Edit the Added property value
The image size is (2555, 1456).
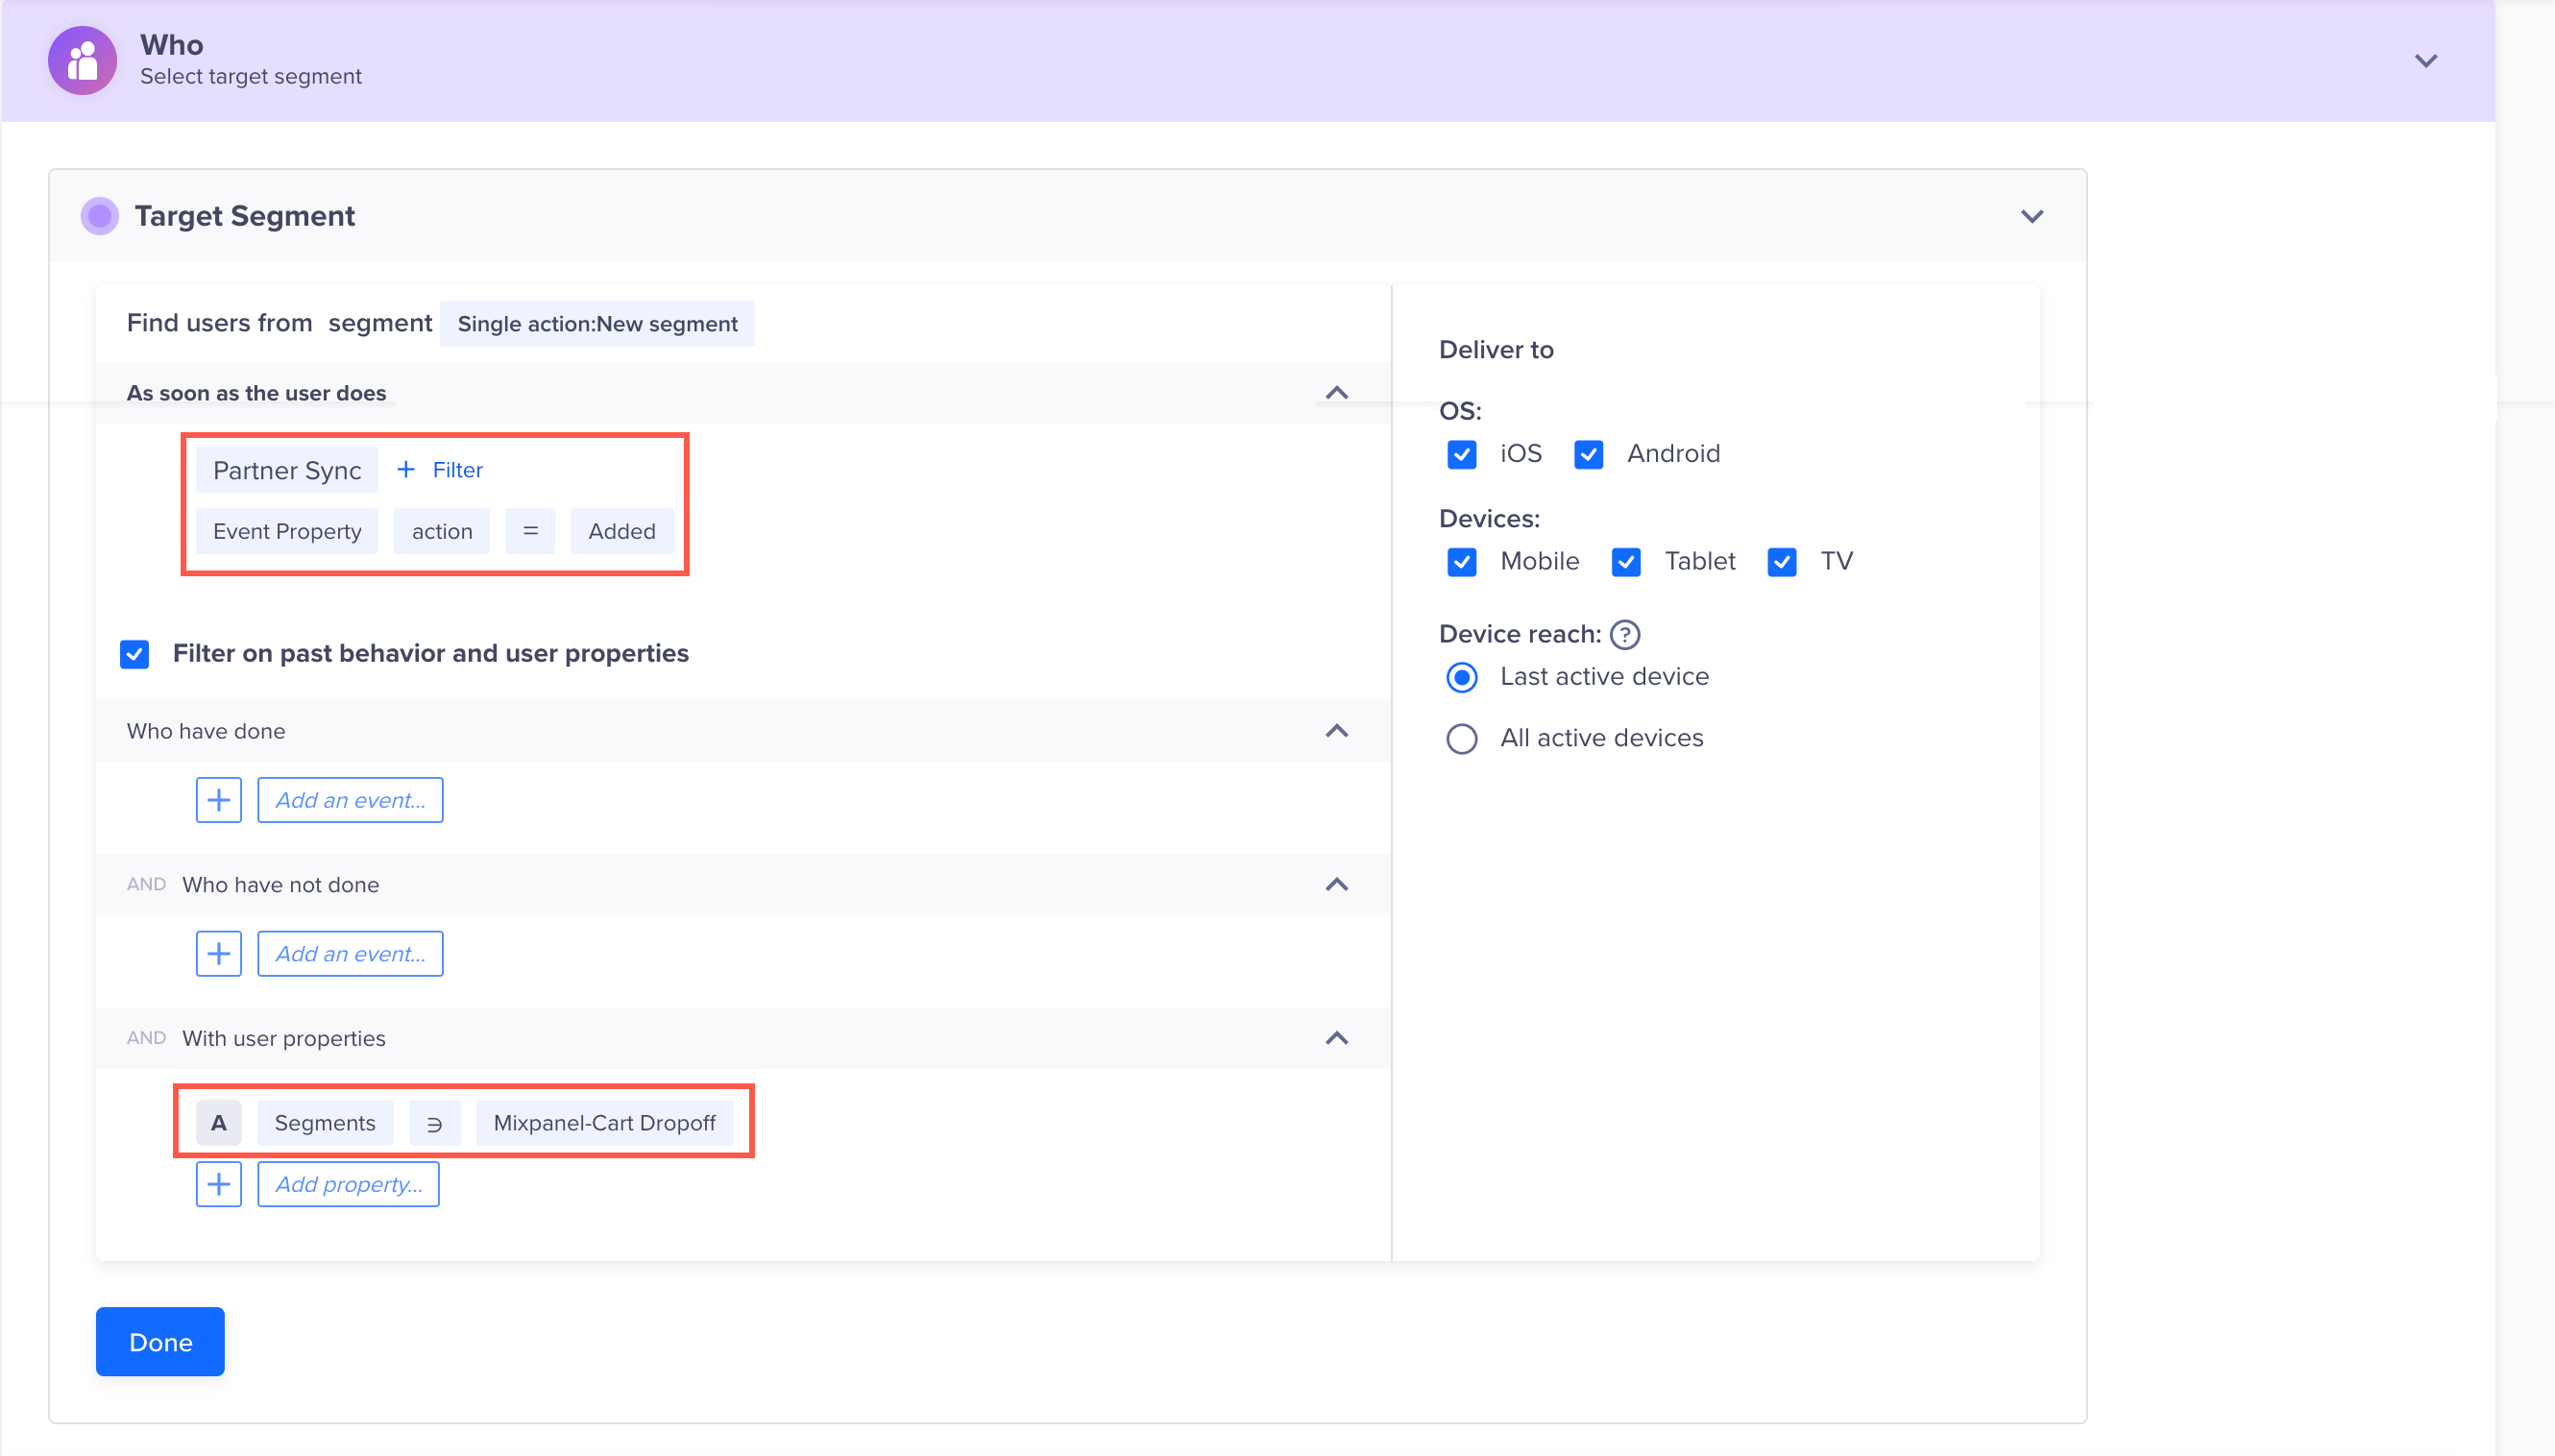coord(622,531)
